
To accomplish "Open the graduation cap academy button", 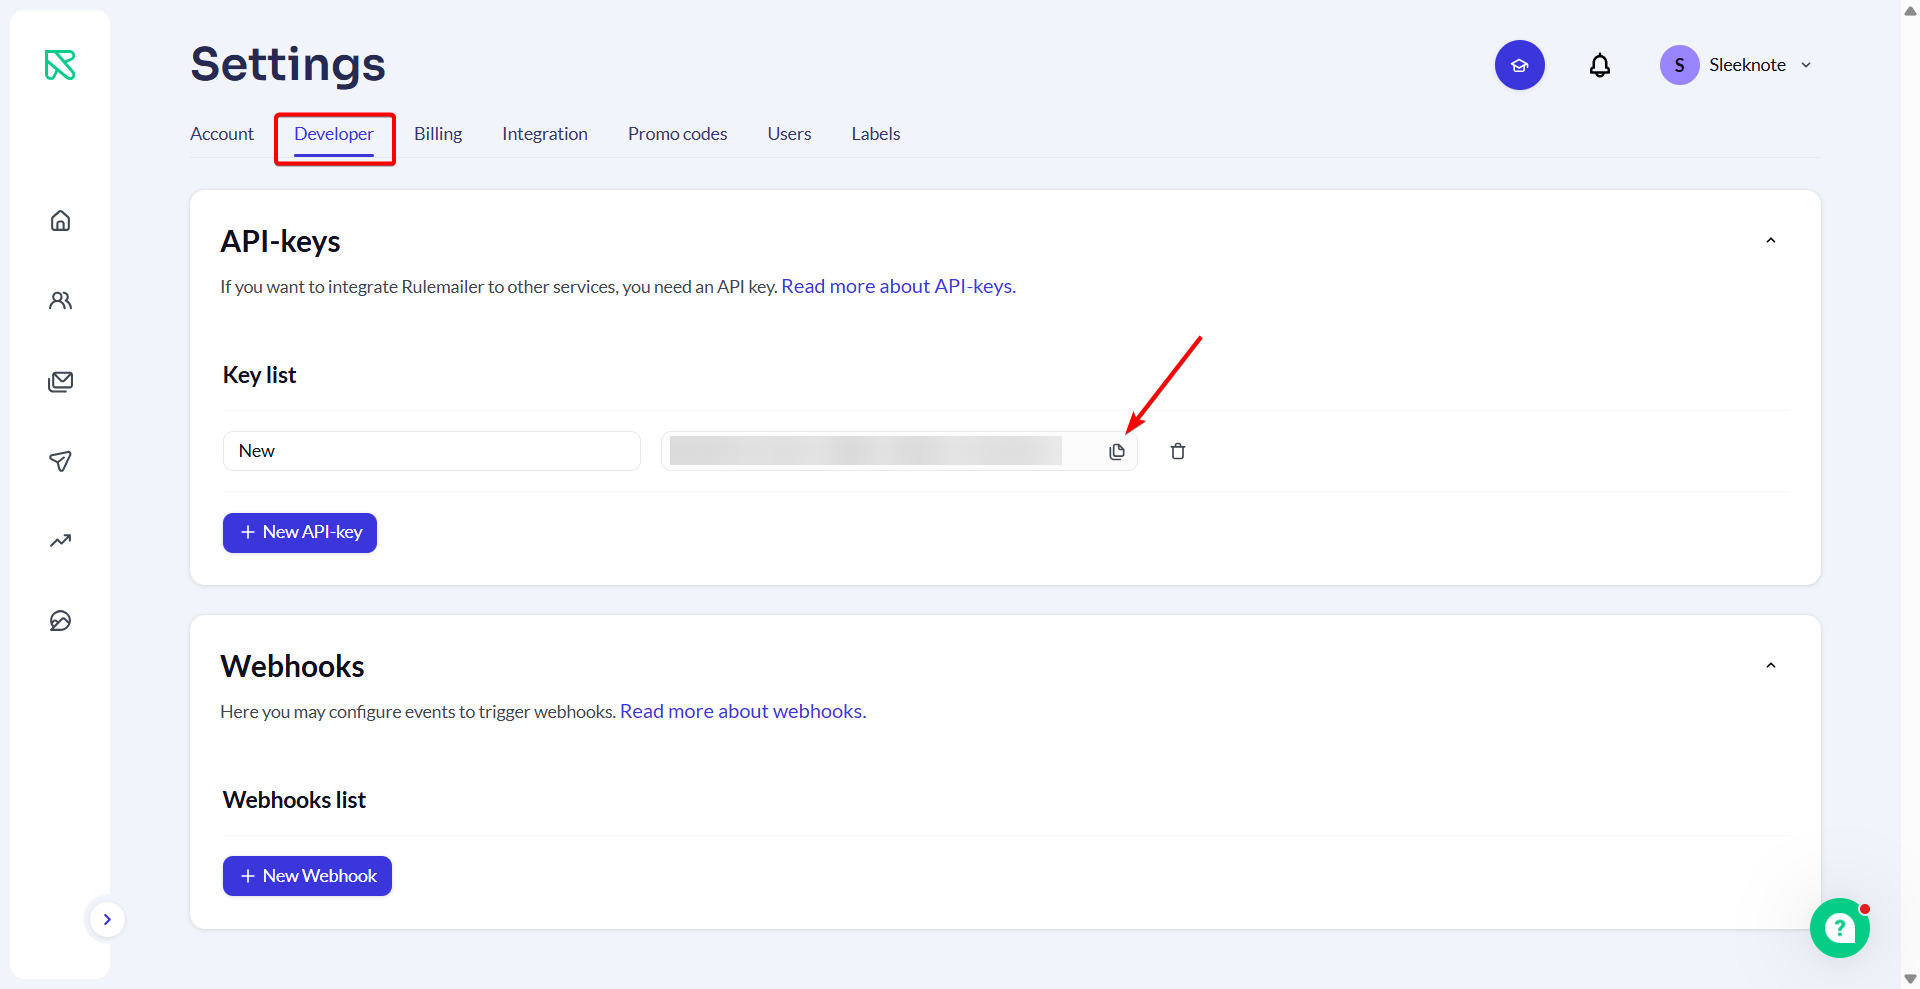I will 1519,65.
